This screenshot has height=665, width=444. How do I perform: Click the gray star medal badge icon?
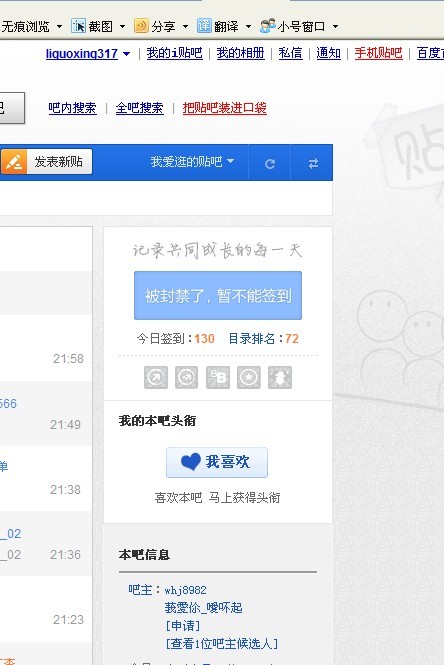pos(249,377)
